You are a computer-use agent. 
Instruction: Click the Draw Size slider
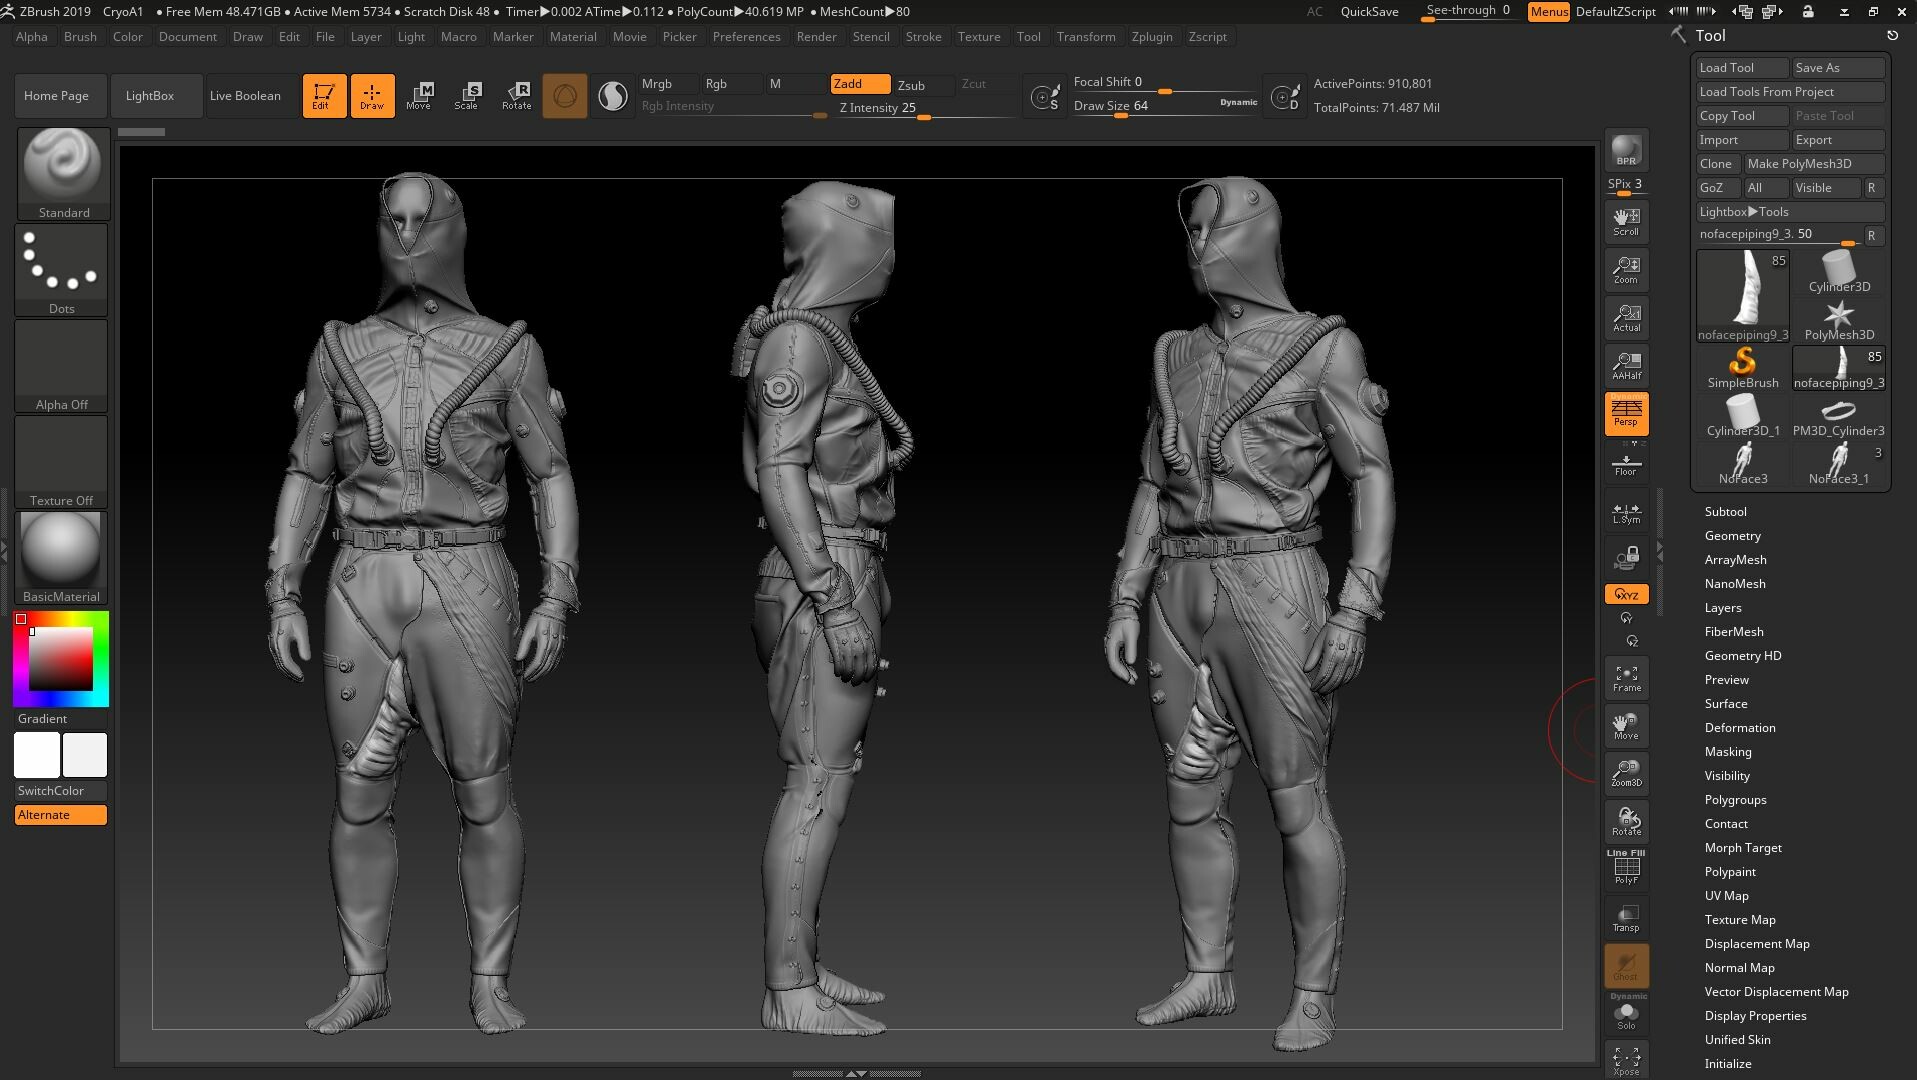coord(1164,106)
